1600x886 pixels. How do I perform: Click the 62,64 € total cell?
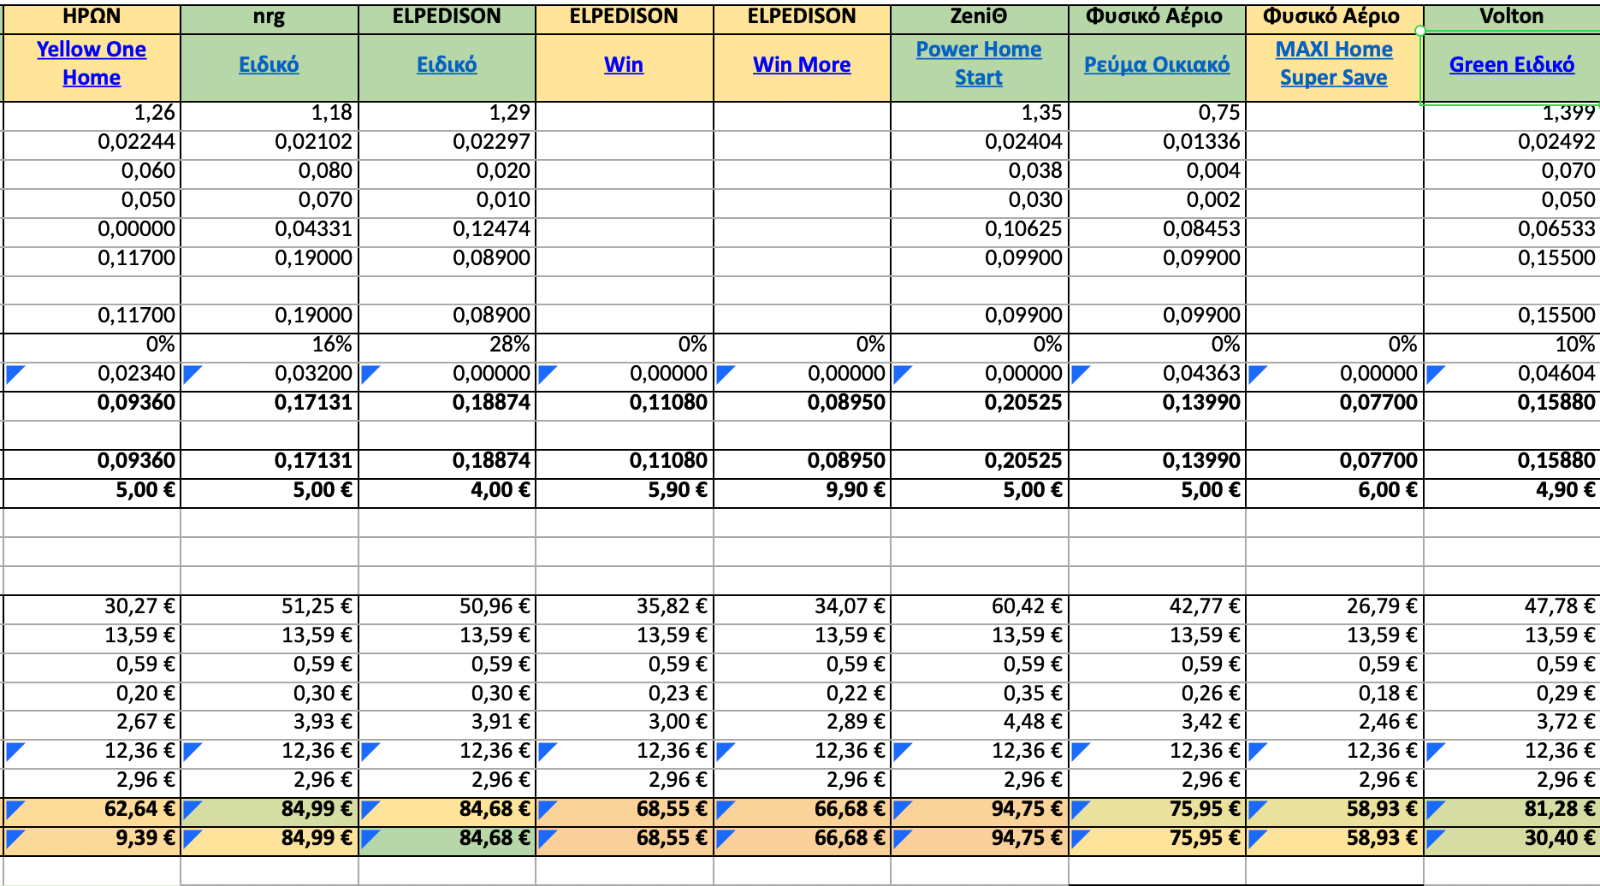(91, 811)
